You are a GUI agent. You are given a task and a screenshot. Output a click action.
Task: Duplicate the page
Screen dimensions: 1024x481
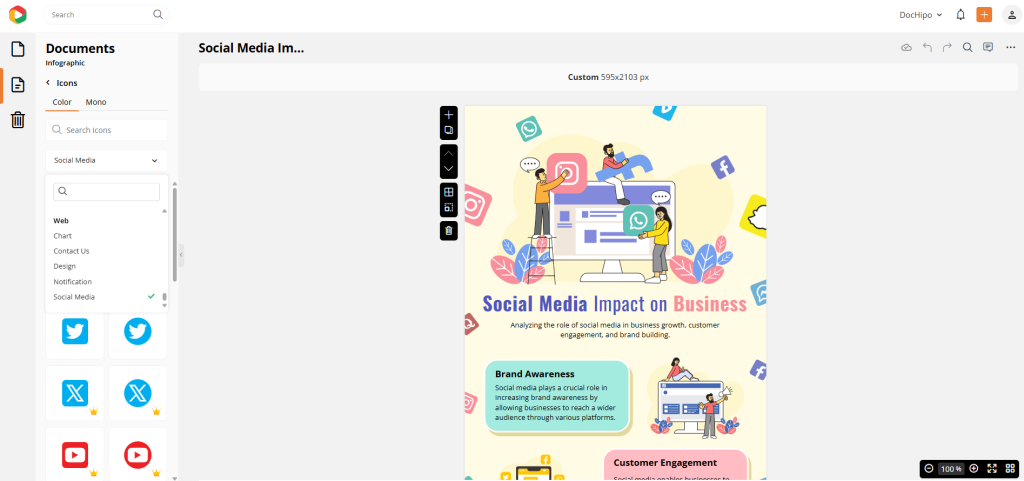(449, 130)
